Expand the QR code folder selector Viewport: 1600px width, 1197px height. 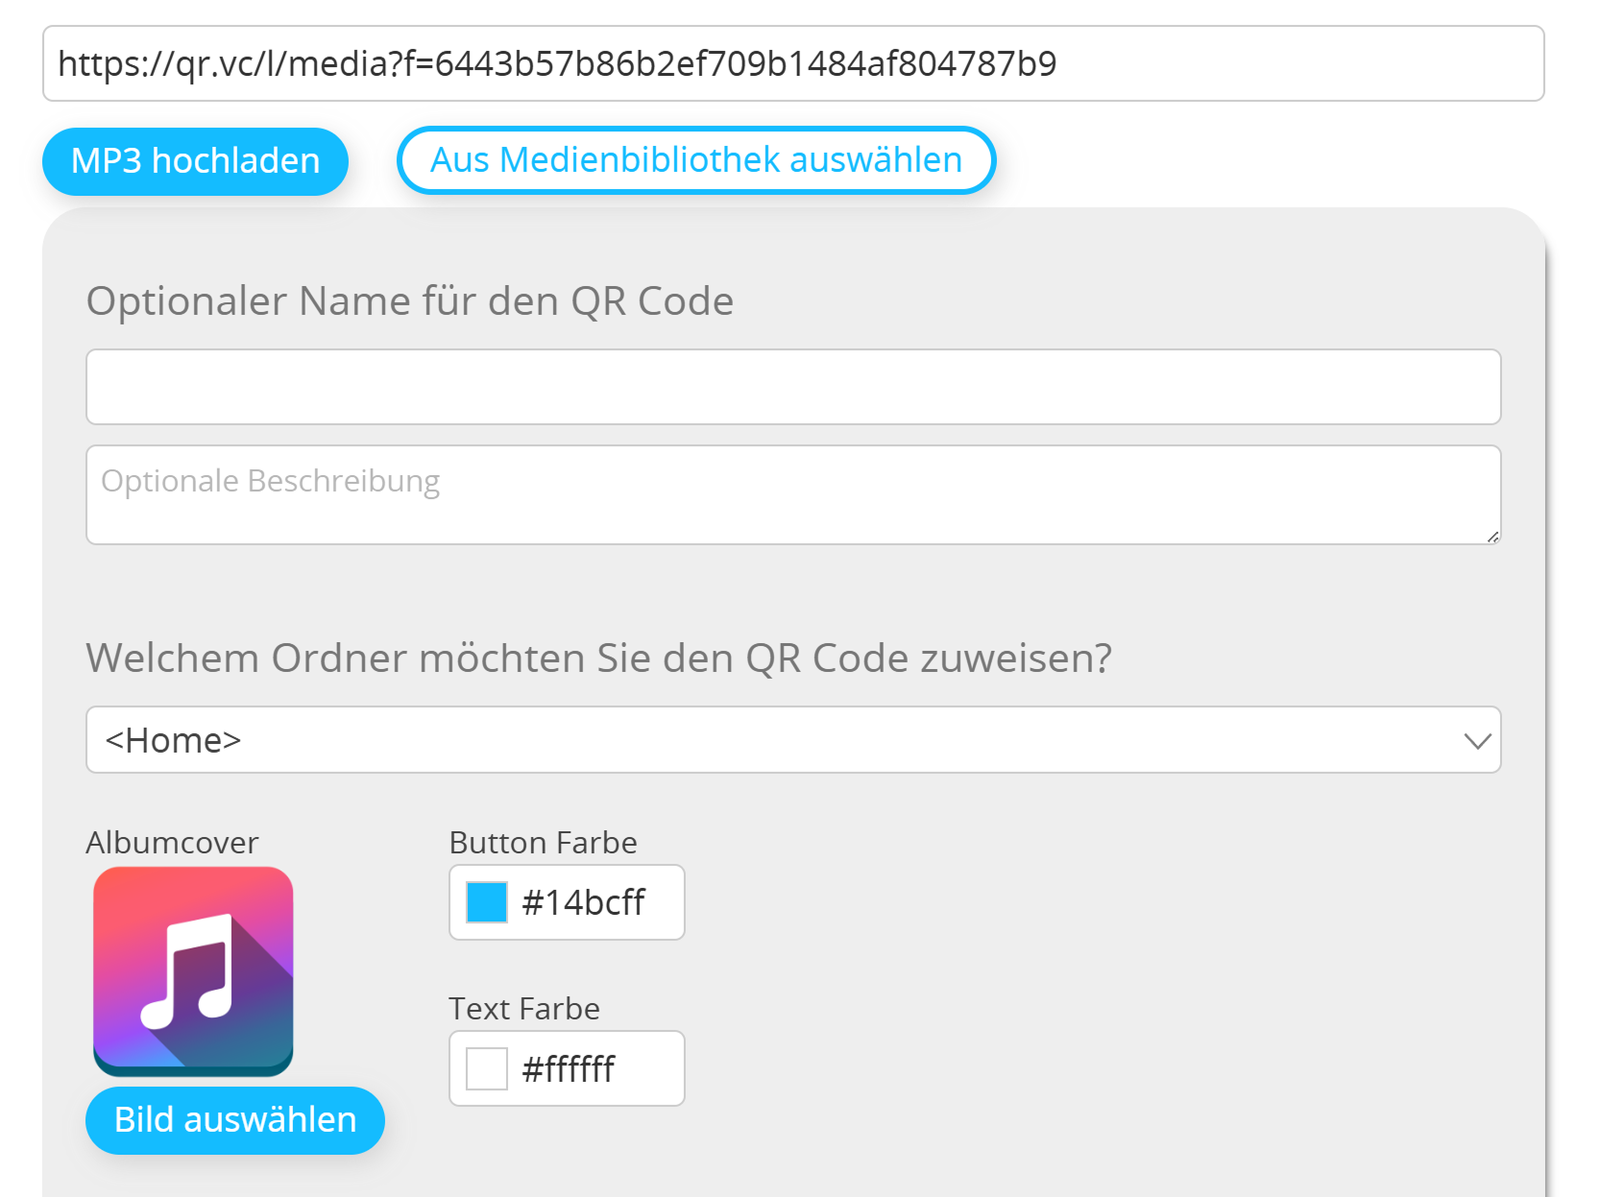(x=793, y=741)
